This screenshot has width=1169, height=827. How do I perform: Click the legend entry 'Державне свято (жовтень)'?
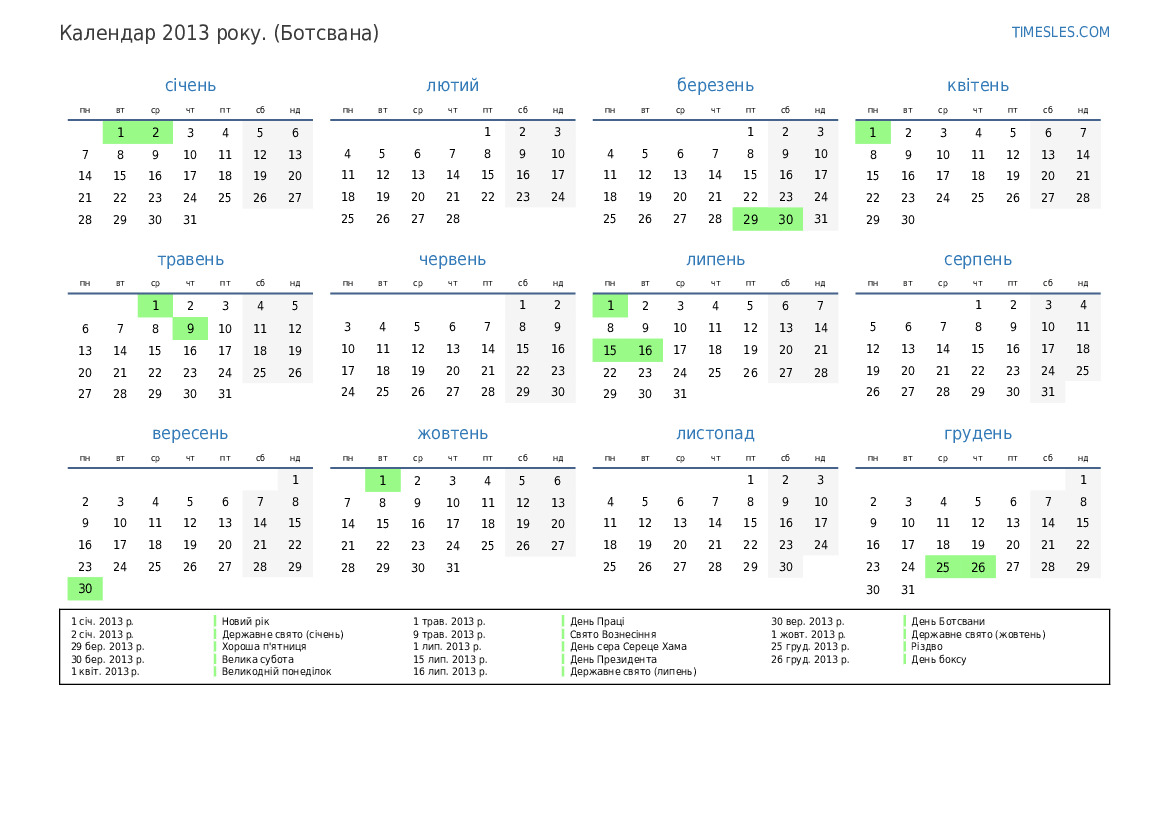coord(978,635)
